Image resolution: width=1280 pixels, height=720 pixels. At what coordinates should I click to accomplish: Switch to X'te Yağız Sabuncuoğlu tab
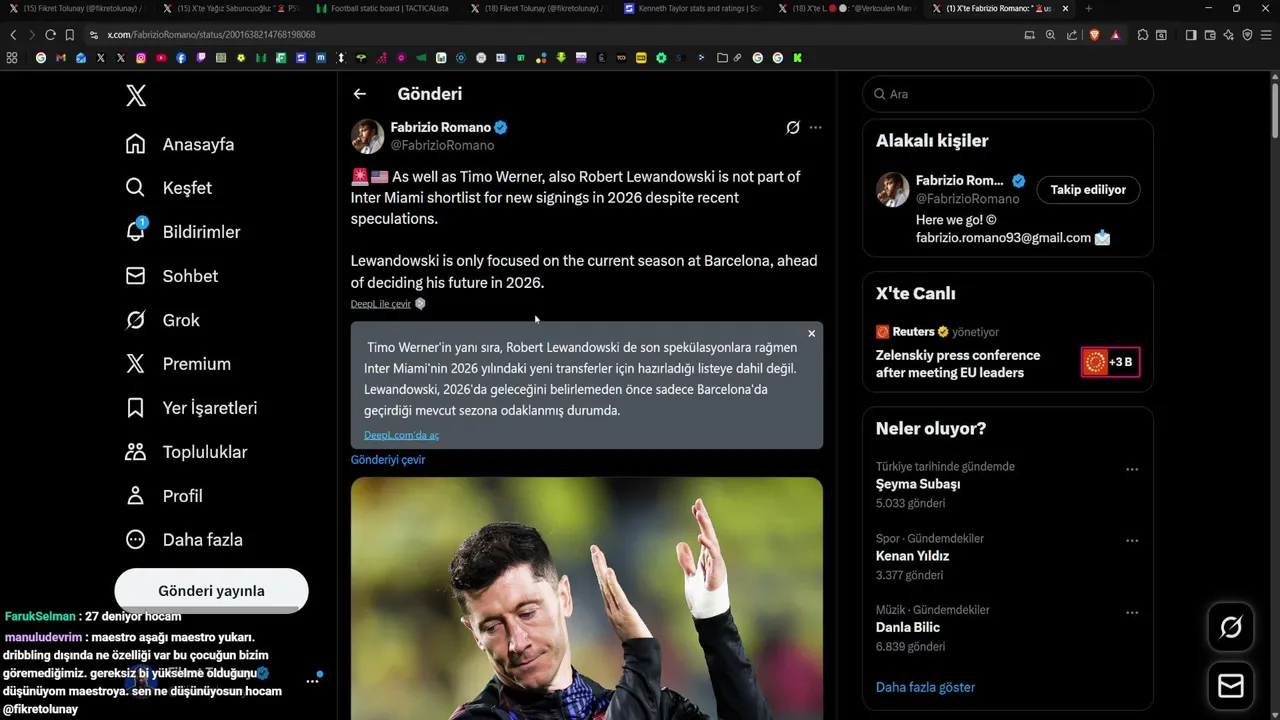(x=230, y=8)
